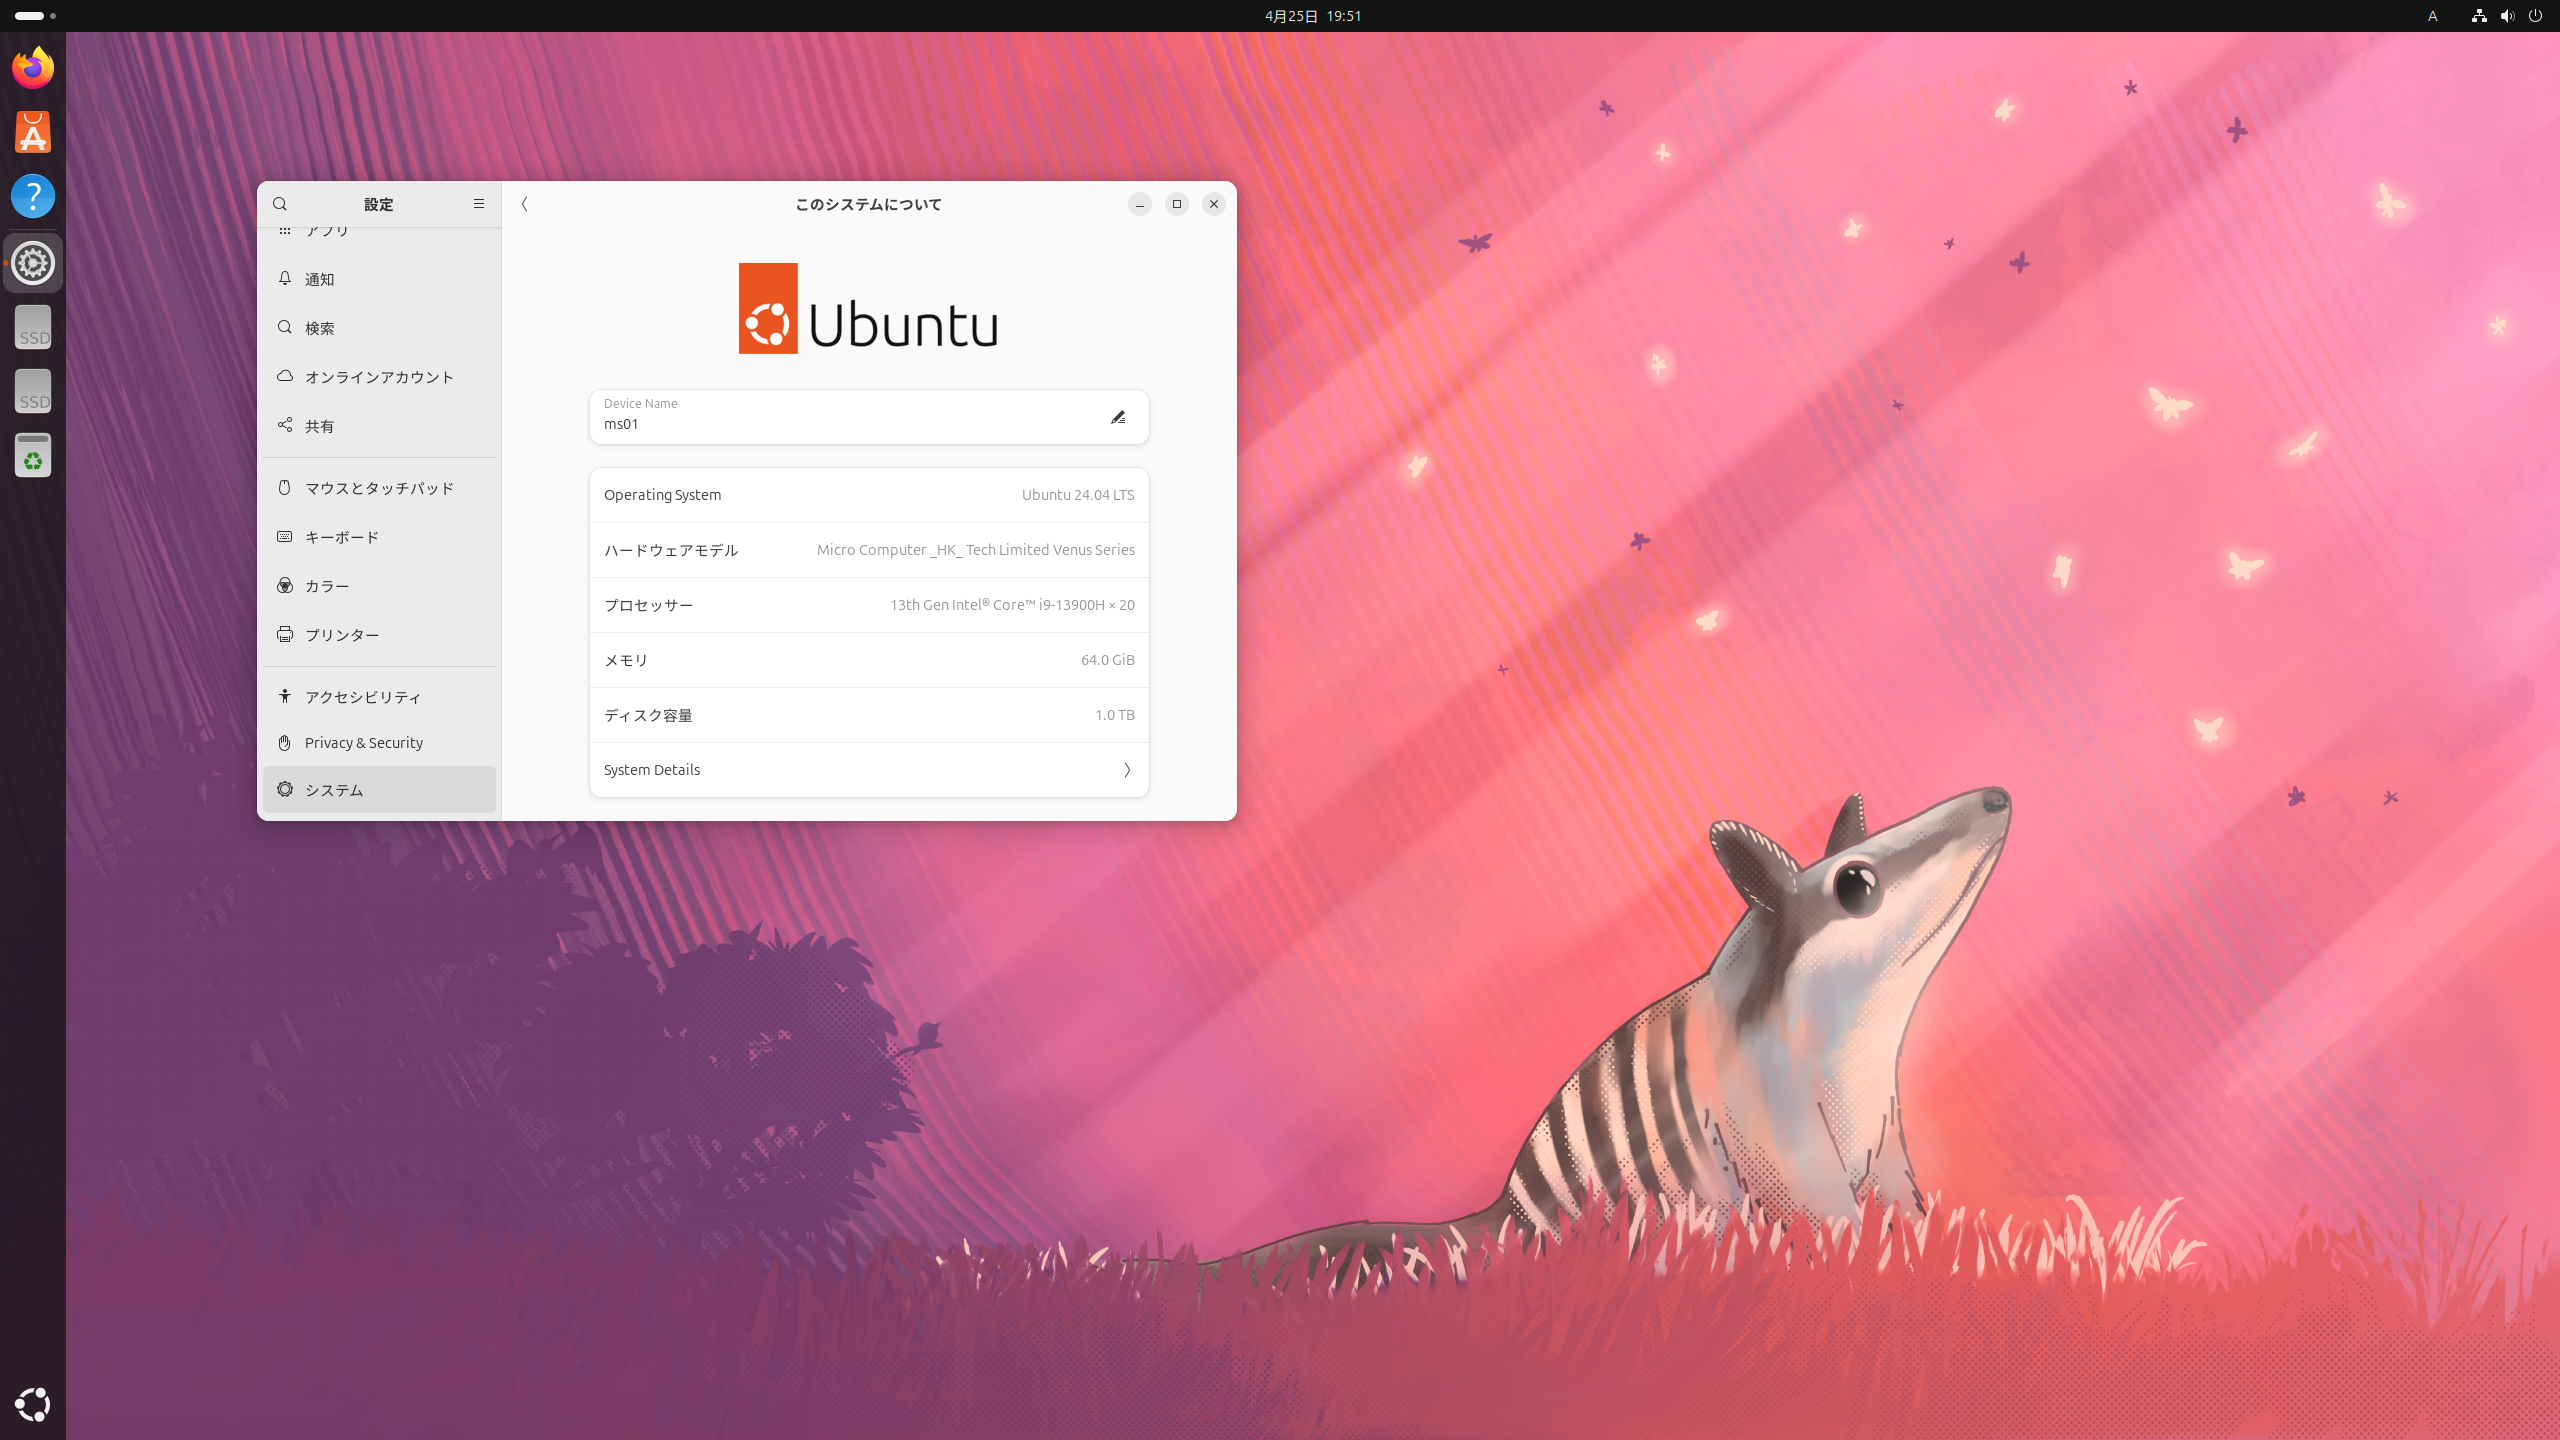The width and height of the screenshot is (2560, 1440).
Task: Open the search in Settings sidebar
Action: coord(280,204)
